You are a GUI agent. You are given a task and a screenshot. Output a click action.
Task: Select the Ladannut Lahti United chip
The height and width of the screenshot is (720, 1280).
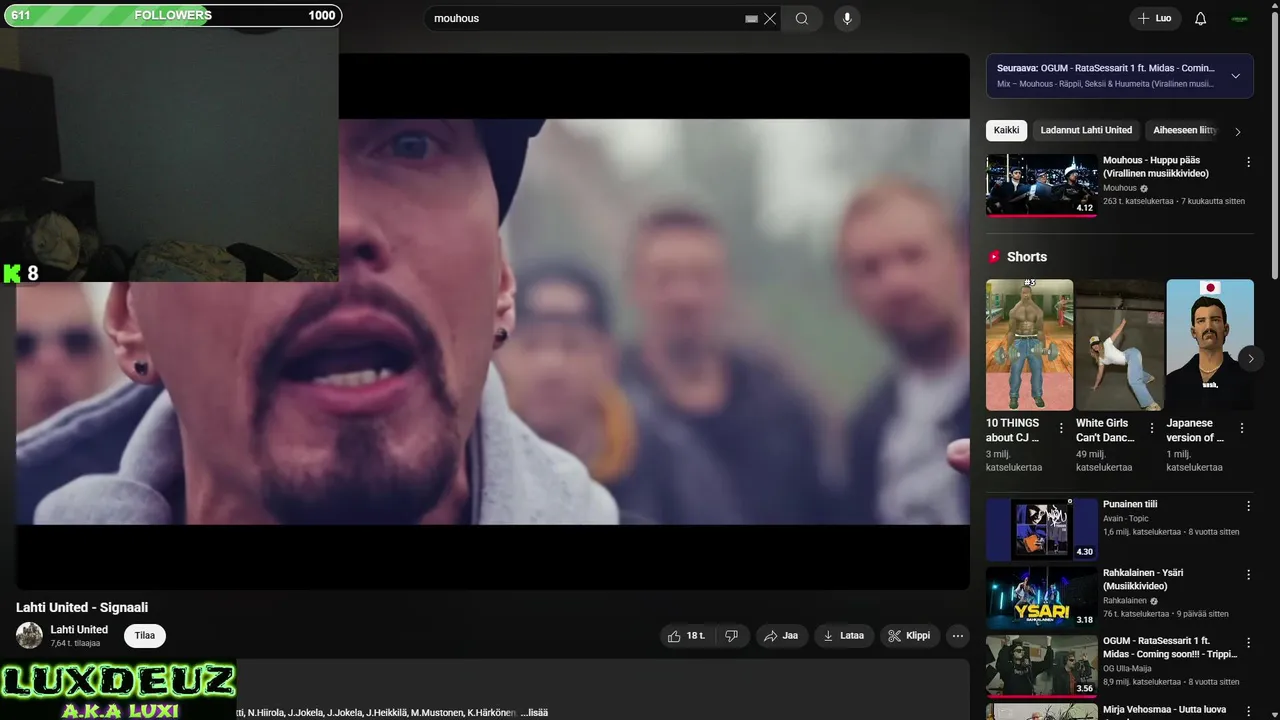point(1086,130)
